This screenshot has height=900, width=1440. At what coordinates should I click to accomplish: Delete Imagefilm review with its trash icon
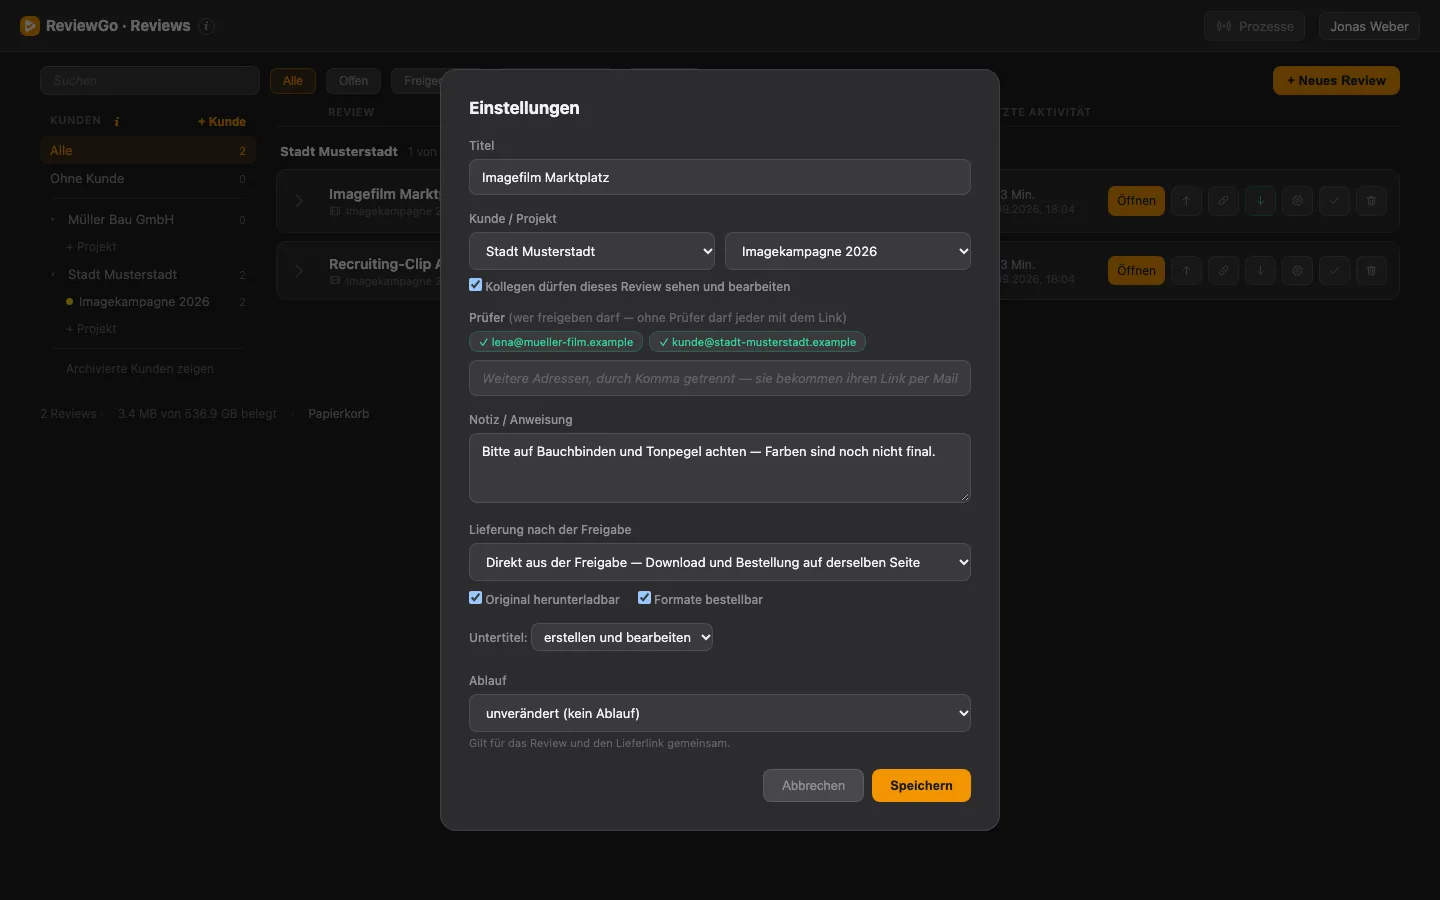[1371, 201]
